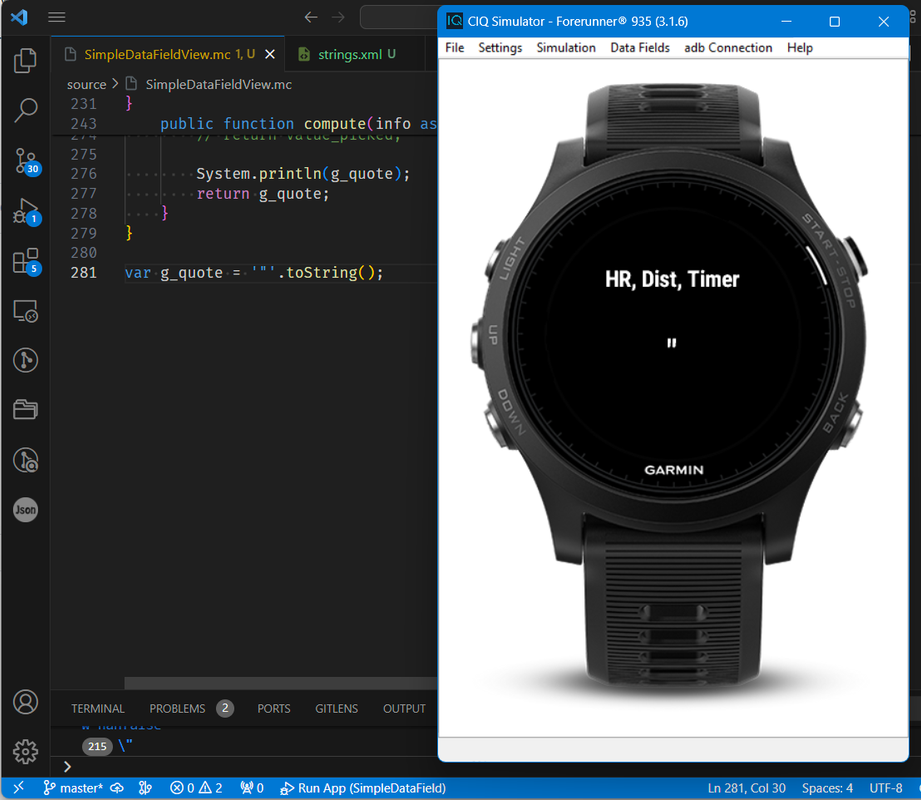This screenshot has width=921, height=800.
Task: Click the System.println(g_quote) line
Action: [303, 174]
